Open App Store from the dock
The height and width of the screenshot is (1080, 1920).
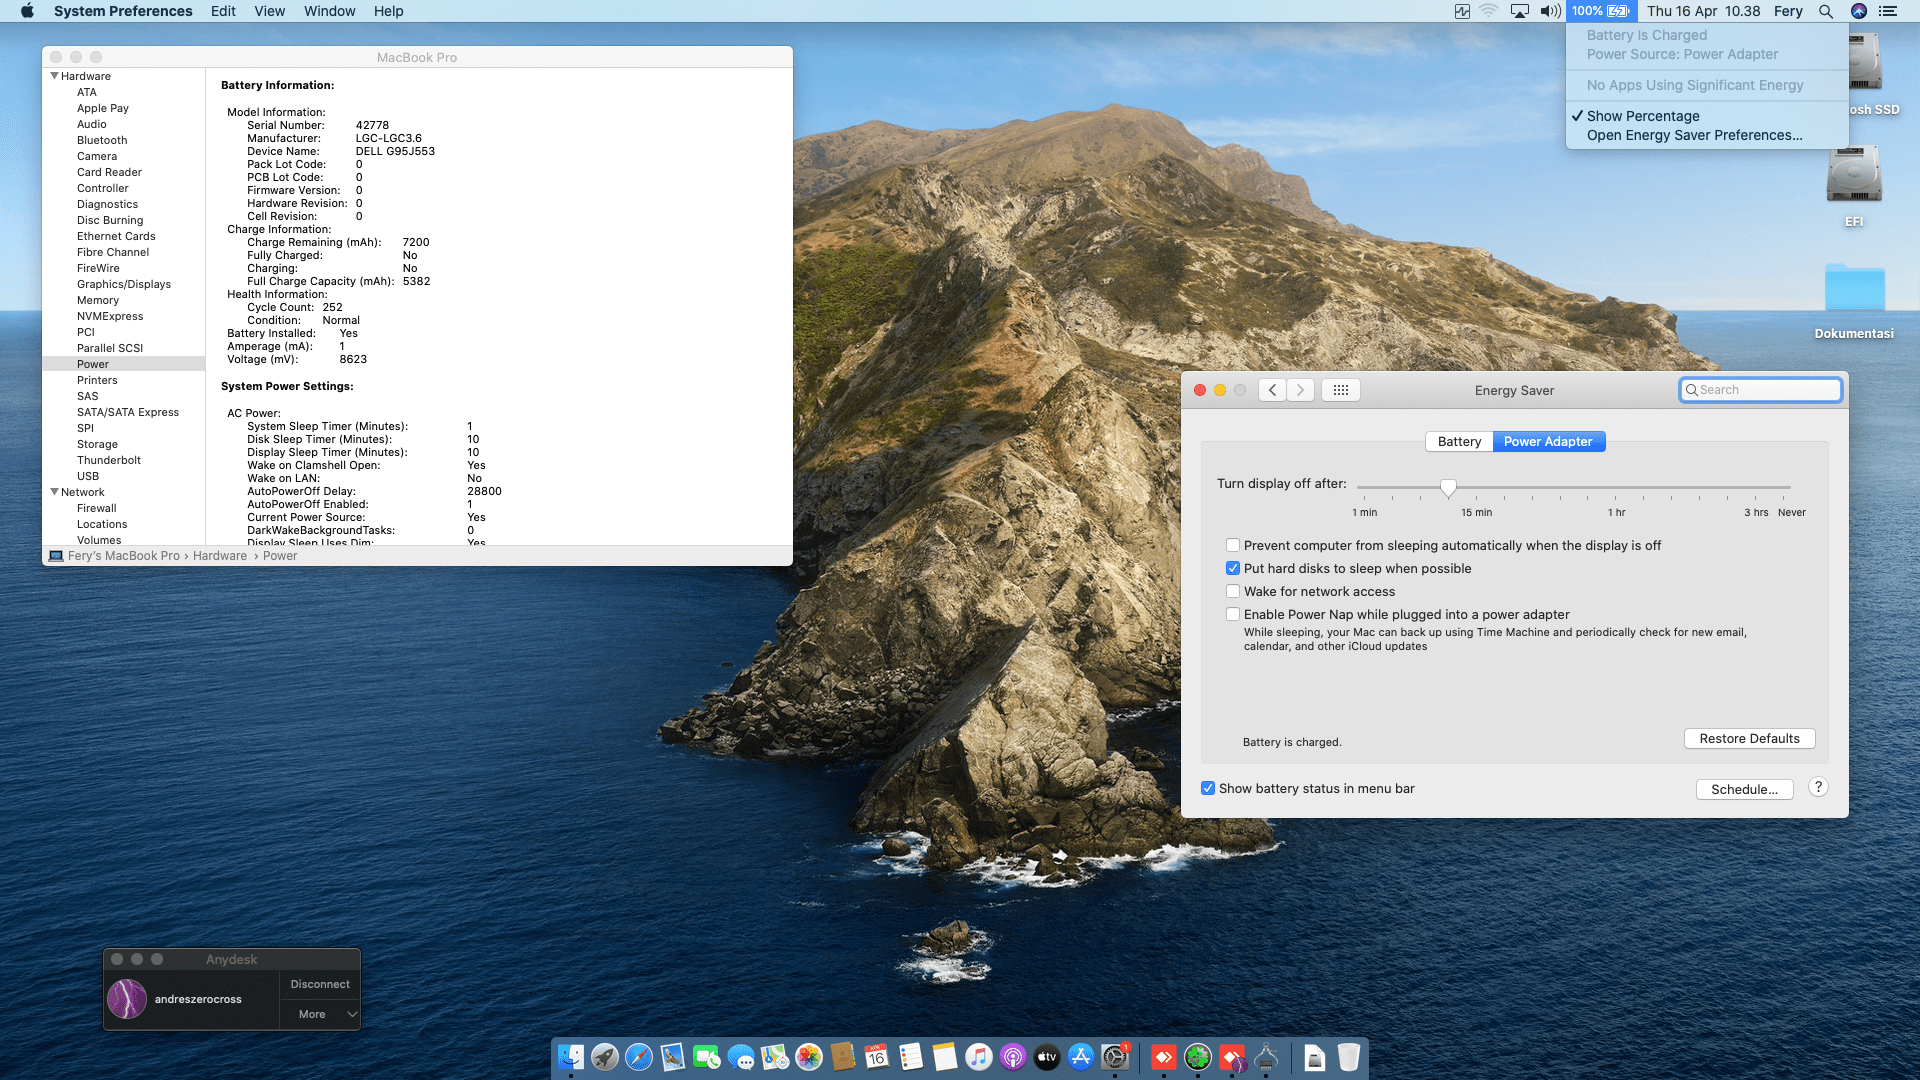1081,1056
